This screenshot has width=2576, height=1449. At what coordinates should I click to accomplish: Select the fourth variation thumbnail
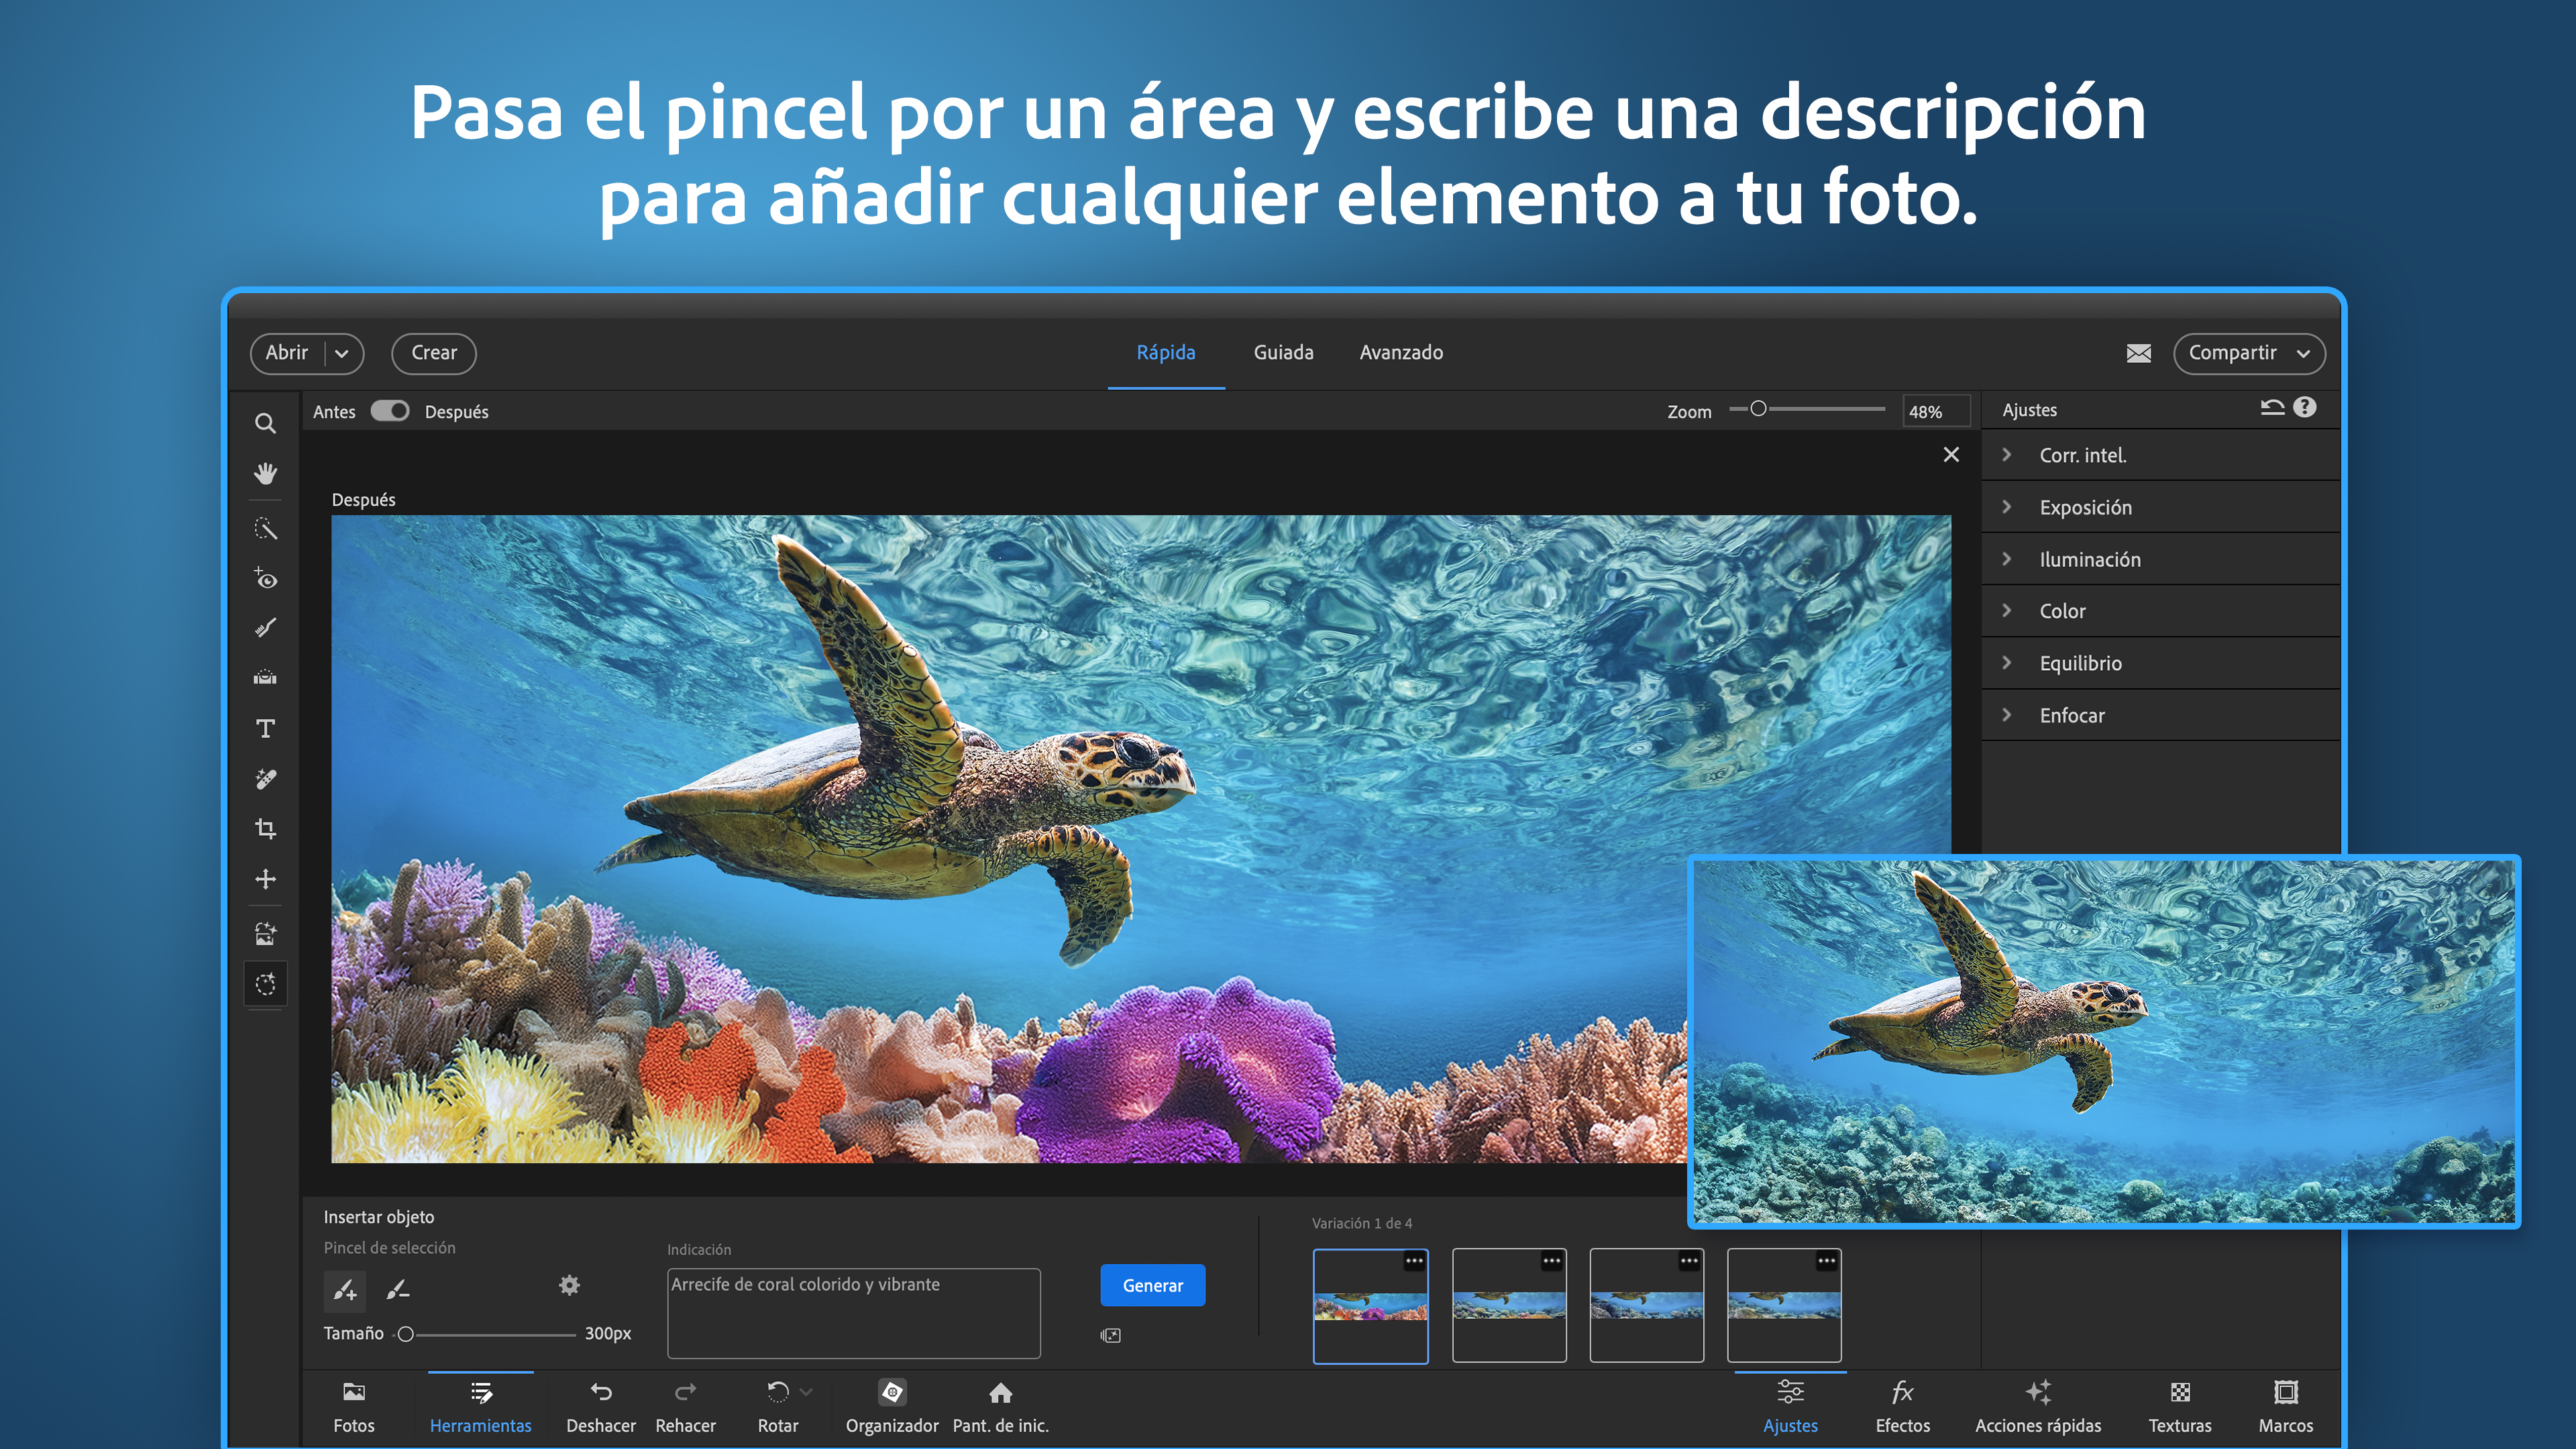coord(1784,1306)
